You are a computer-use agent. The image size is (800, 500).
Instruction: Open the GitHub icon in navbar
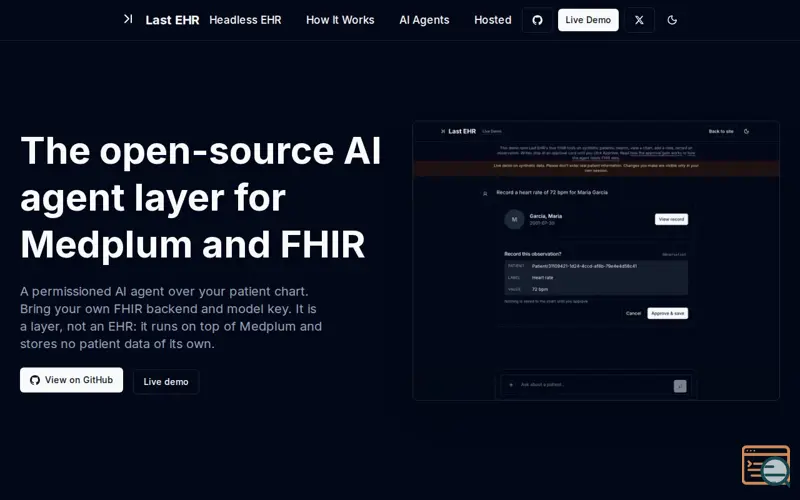coord(537,20)
